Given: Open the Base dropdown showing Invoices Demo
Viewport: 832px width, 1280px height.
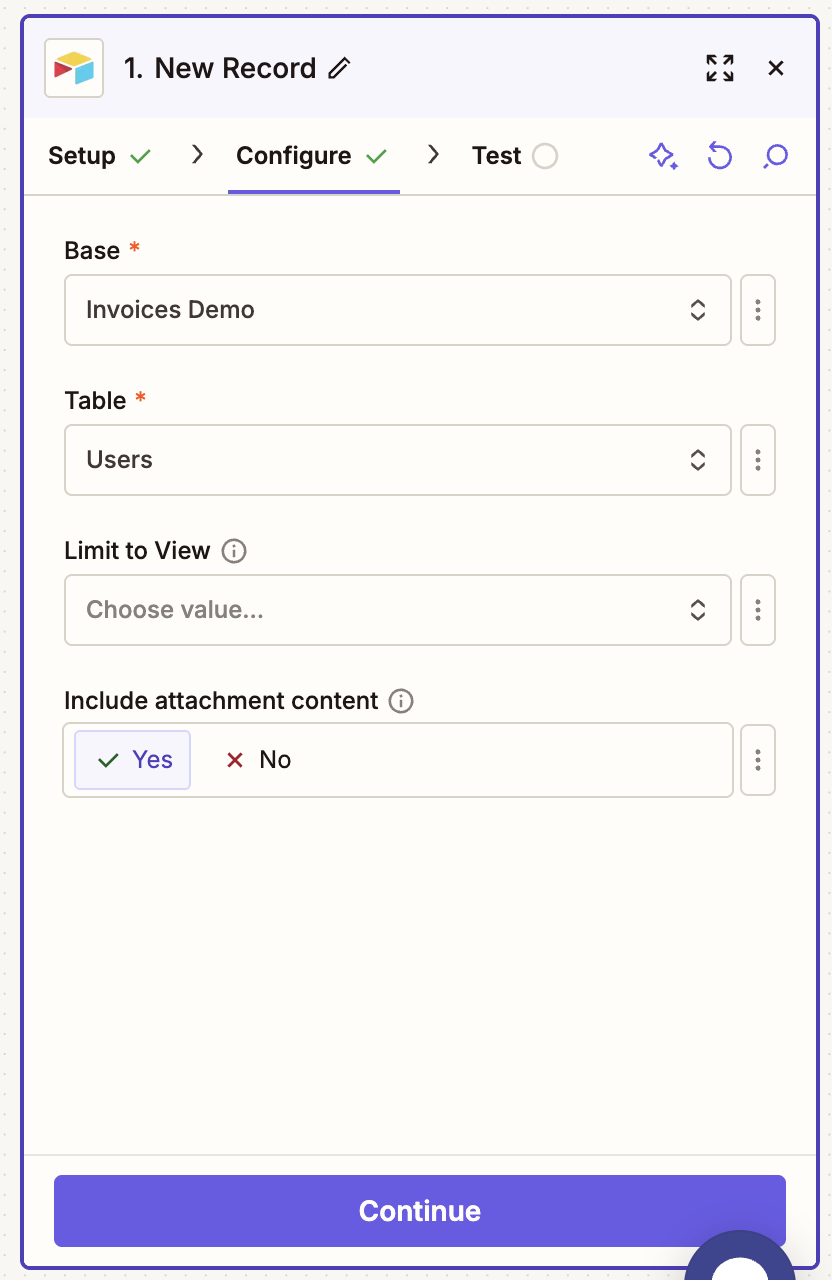Looking at the screenshot, I should click(x=397, y=310).
